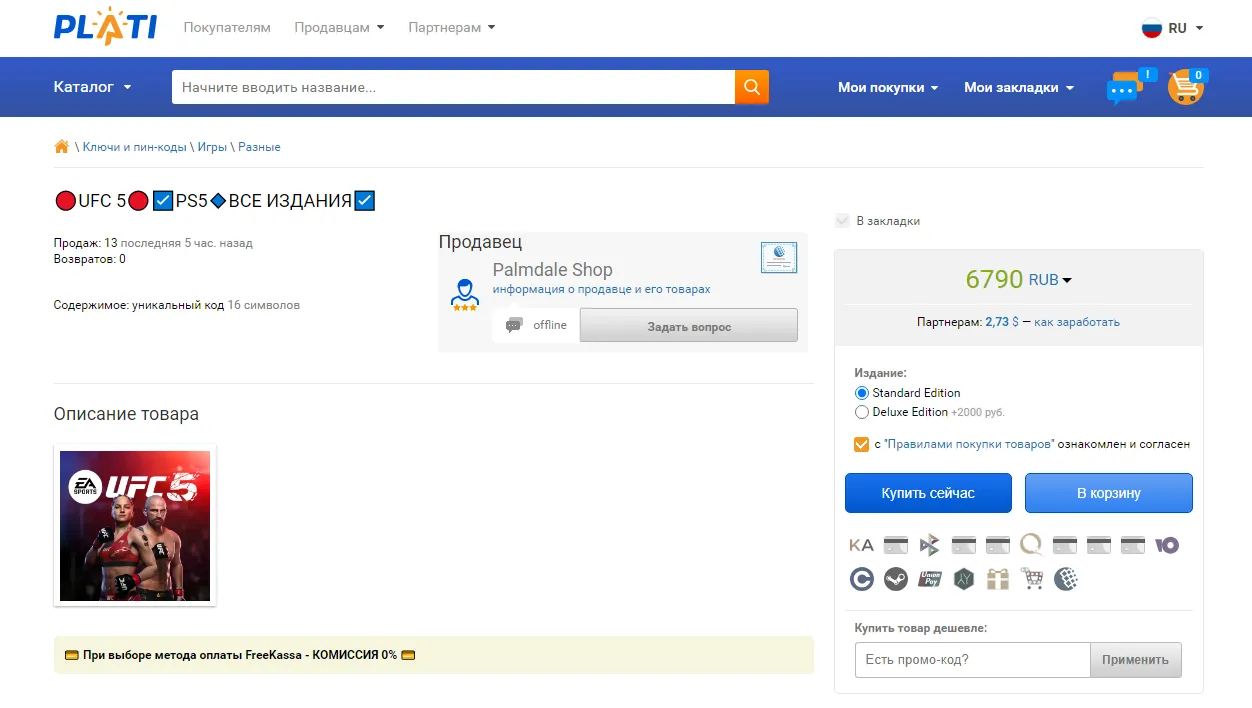The height and width of the screenshot is (708, 1252).
Task: Click the Plati logo
Action: (105, 27)
